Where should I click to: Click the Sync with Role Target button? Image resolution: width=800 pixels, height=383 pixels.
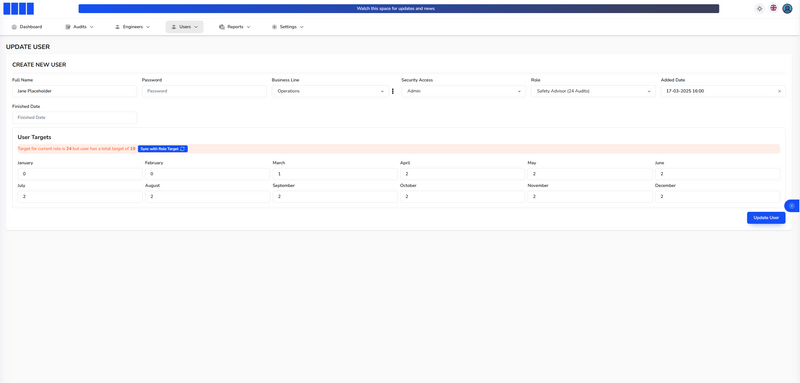[x=163, y=149]
